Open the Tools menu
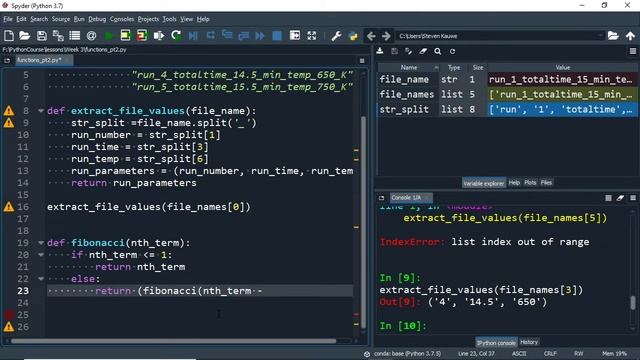Screen dimensions: 640x360 tap(169, 19)
